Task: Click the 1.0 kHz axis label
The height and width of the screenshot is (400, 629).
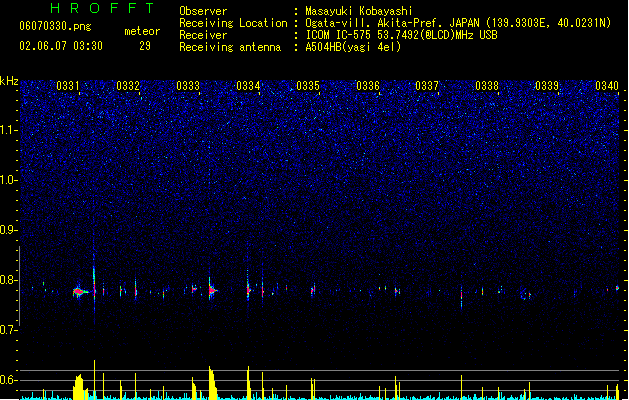Action: pyautogui.click(x=9, y=180)
